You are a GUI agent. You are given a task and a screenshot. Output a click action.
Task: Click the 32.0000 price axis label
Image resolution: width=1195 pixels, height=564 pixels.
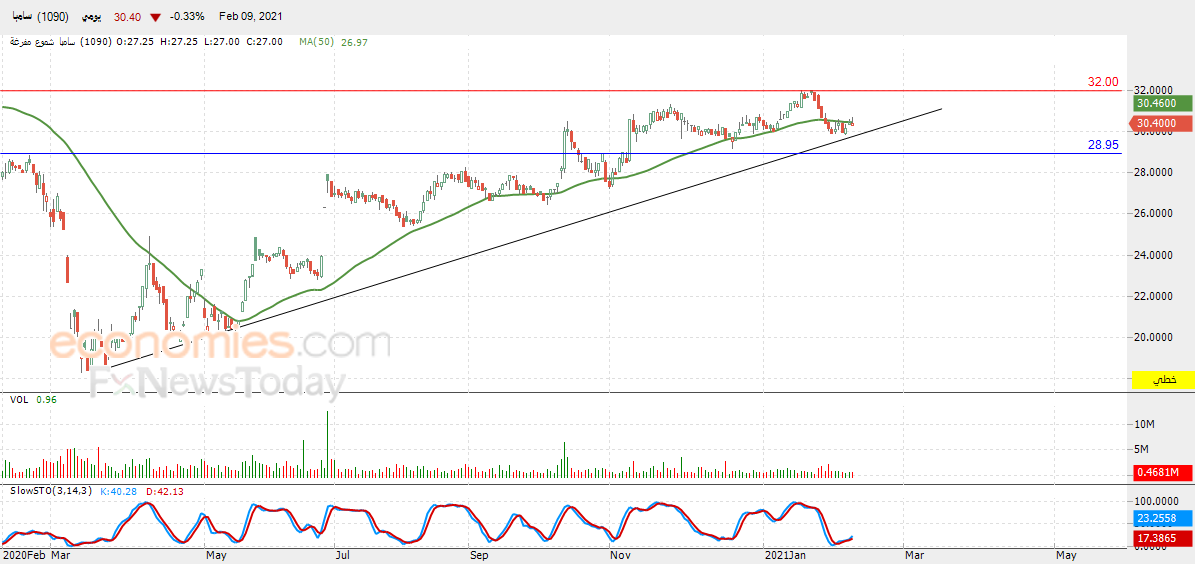[1156, 90]
